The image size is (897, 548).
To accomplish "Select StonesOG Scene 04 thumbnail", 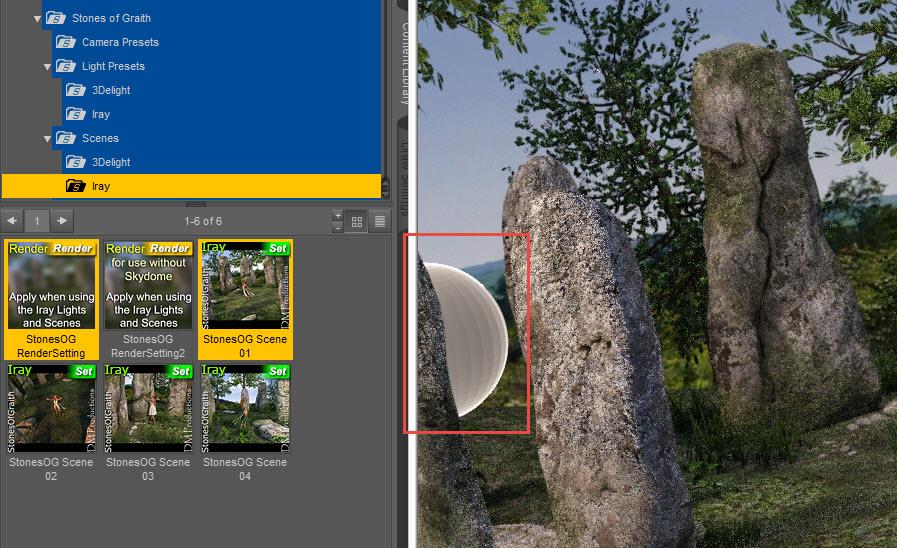I will (x=245, y=423).
